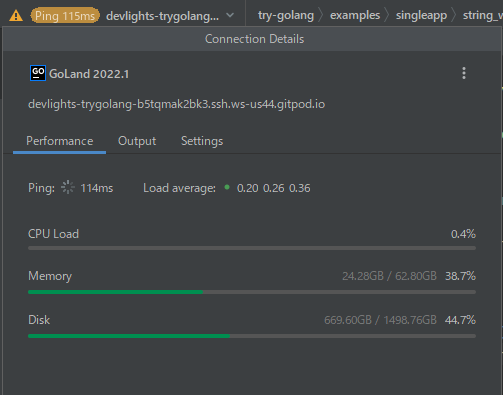Open the three-dot more options menu
The height and width of the screenshot is (395, 503).
pyautogui.click(x=464, y=73)
